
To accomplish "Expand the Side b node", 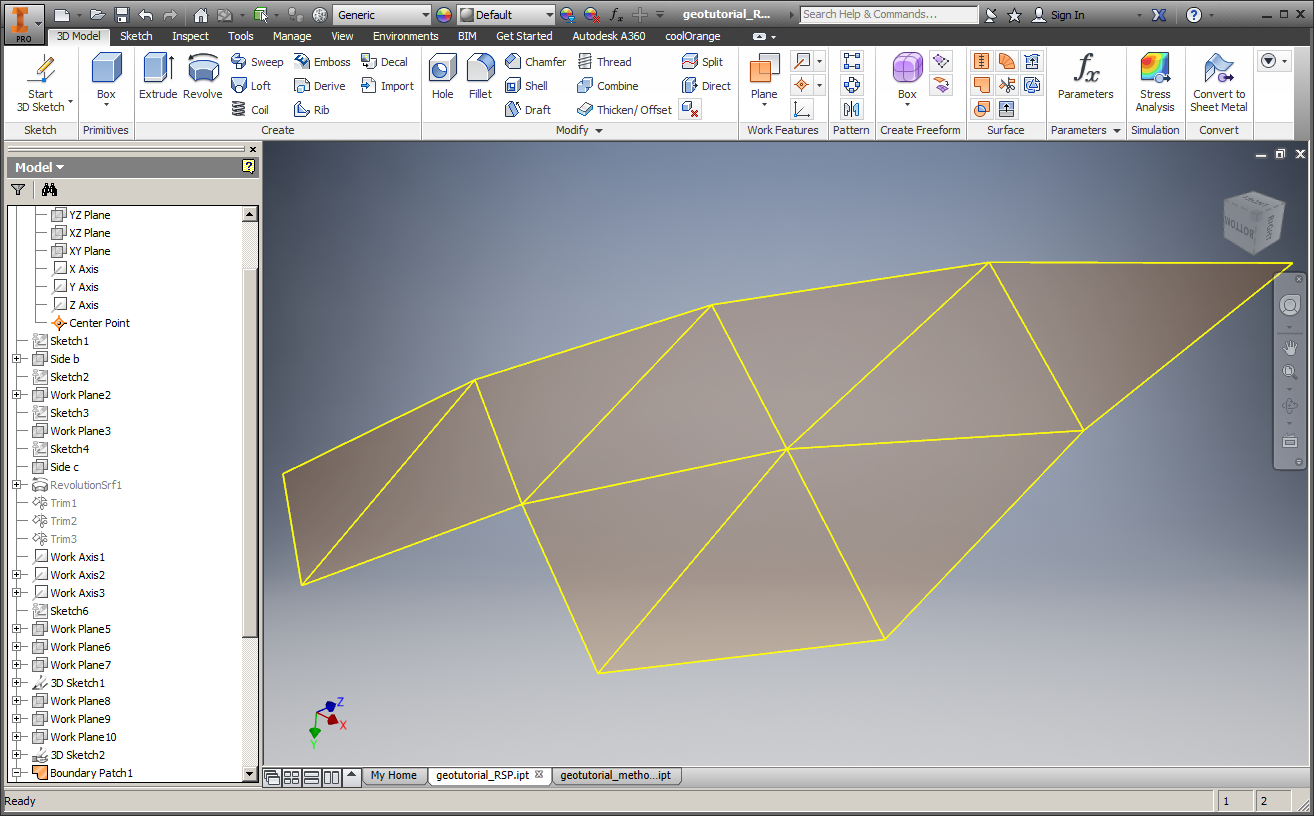I will [16, 359].
